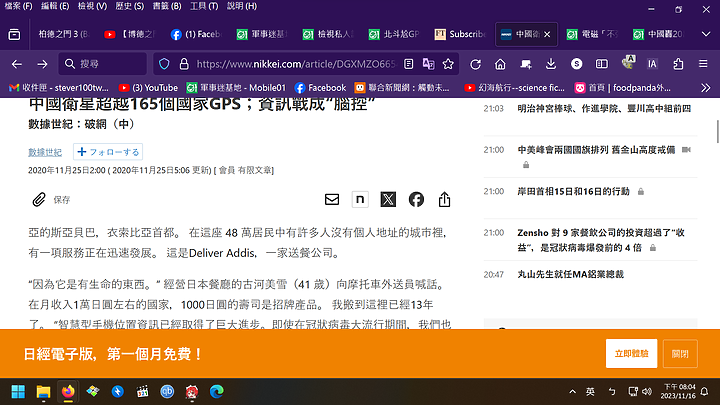This screenshot has height=405, width=720.
Task: Bookmark this page with the star
Action: (448, 64)
